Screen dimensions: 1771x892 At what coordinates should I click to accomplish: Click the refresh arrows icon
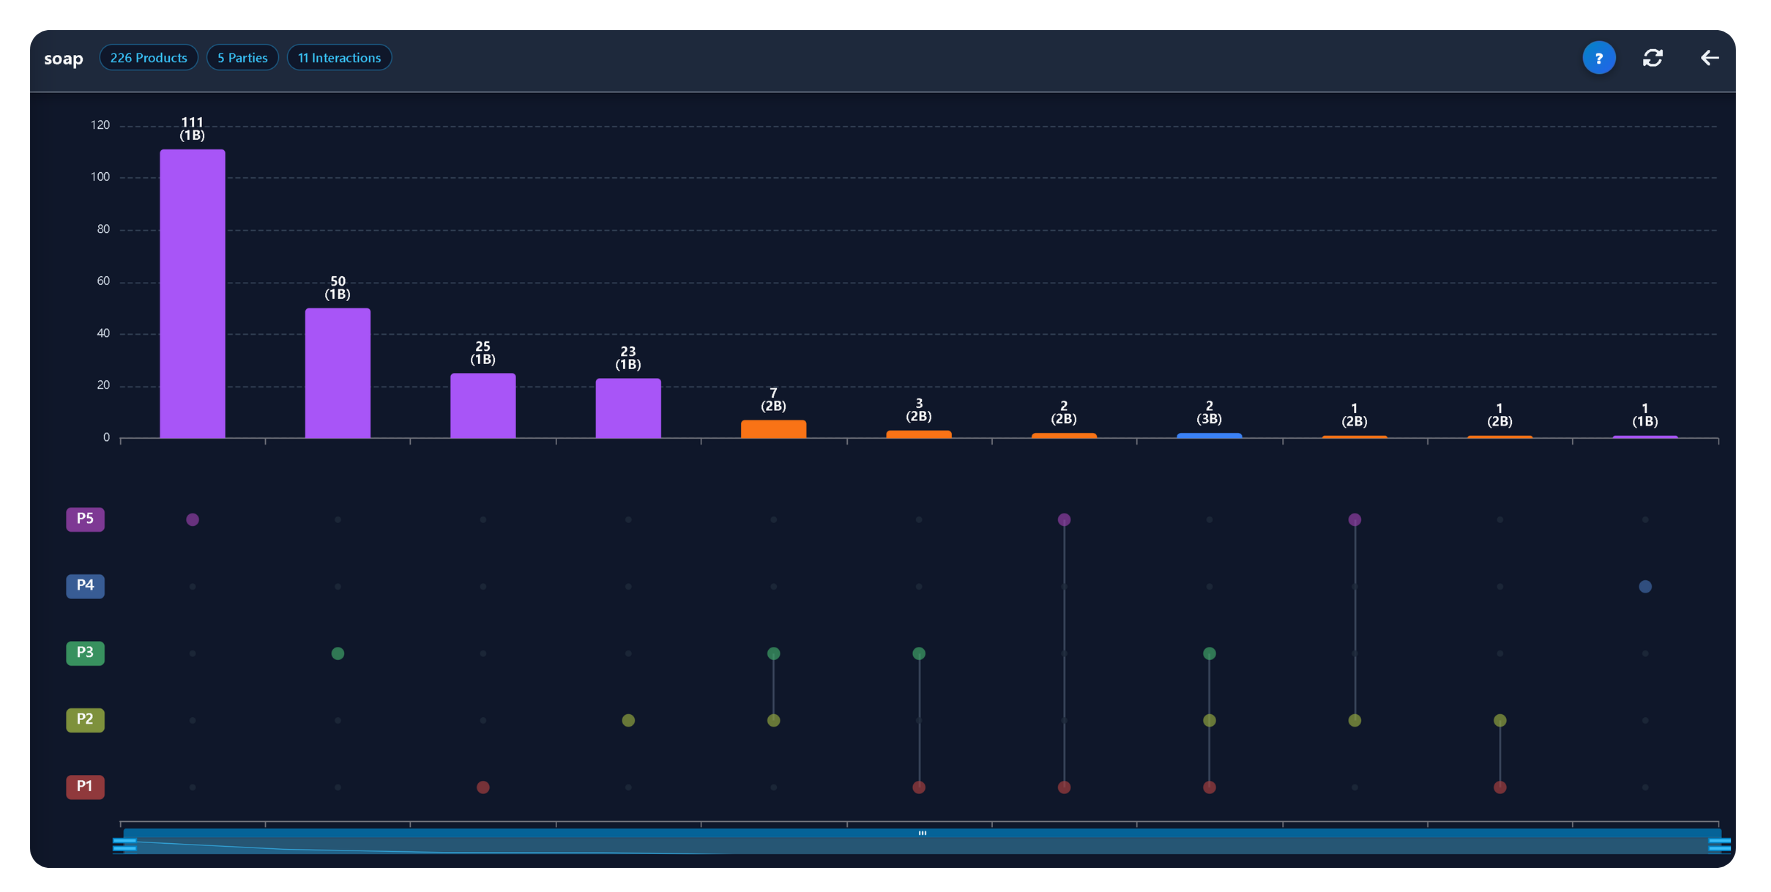pos(1653,58)
